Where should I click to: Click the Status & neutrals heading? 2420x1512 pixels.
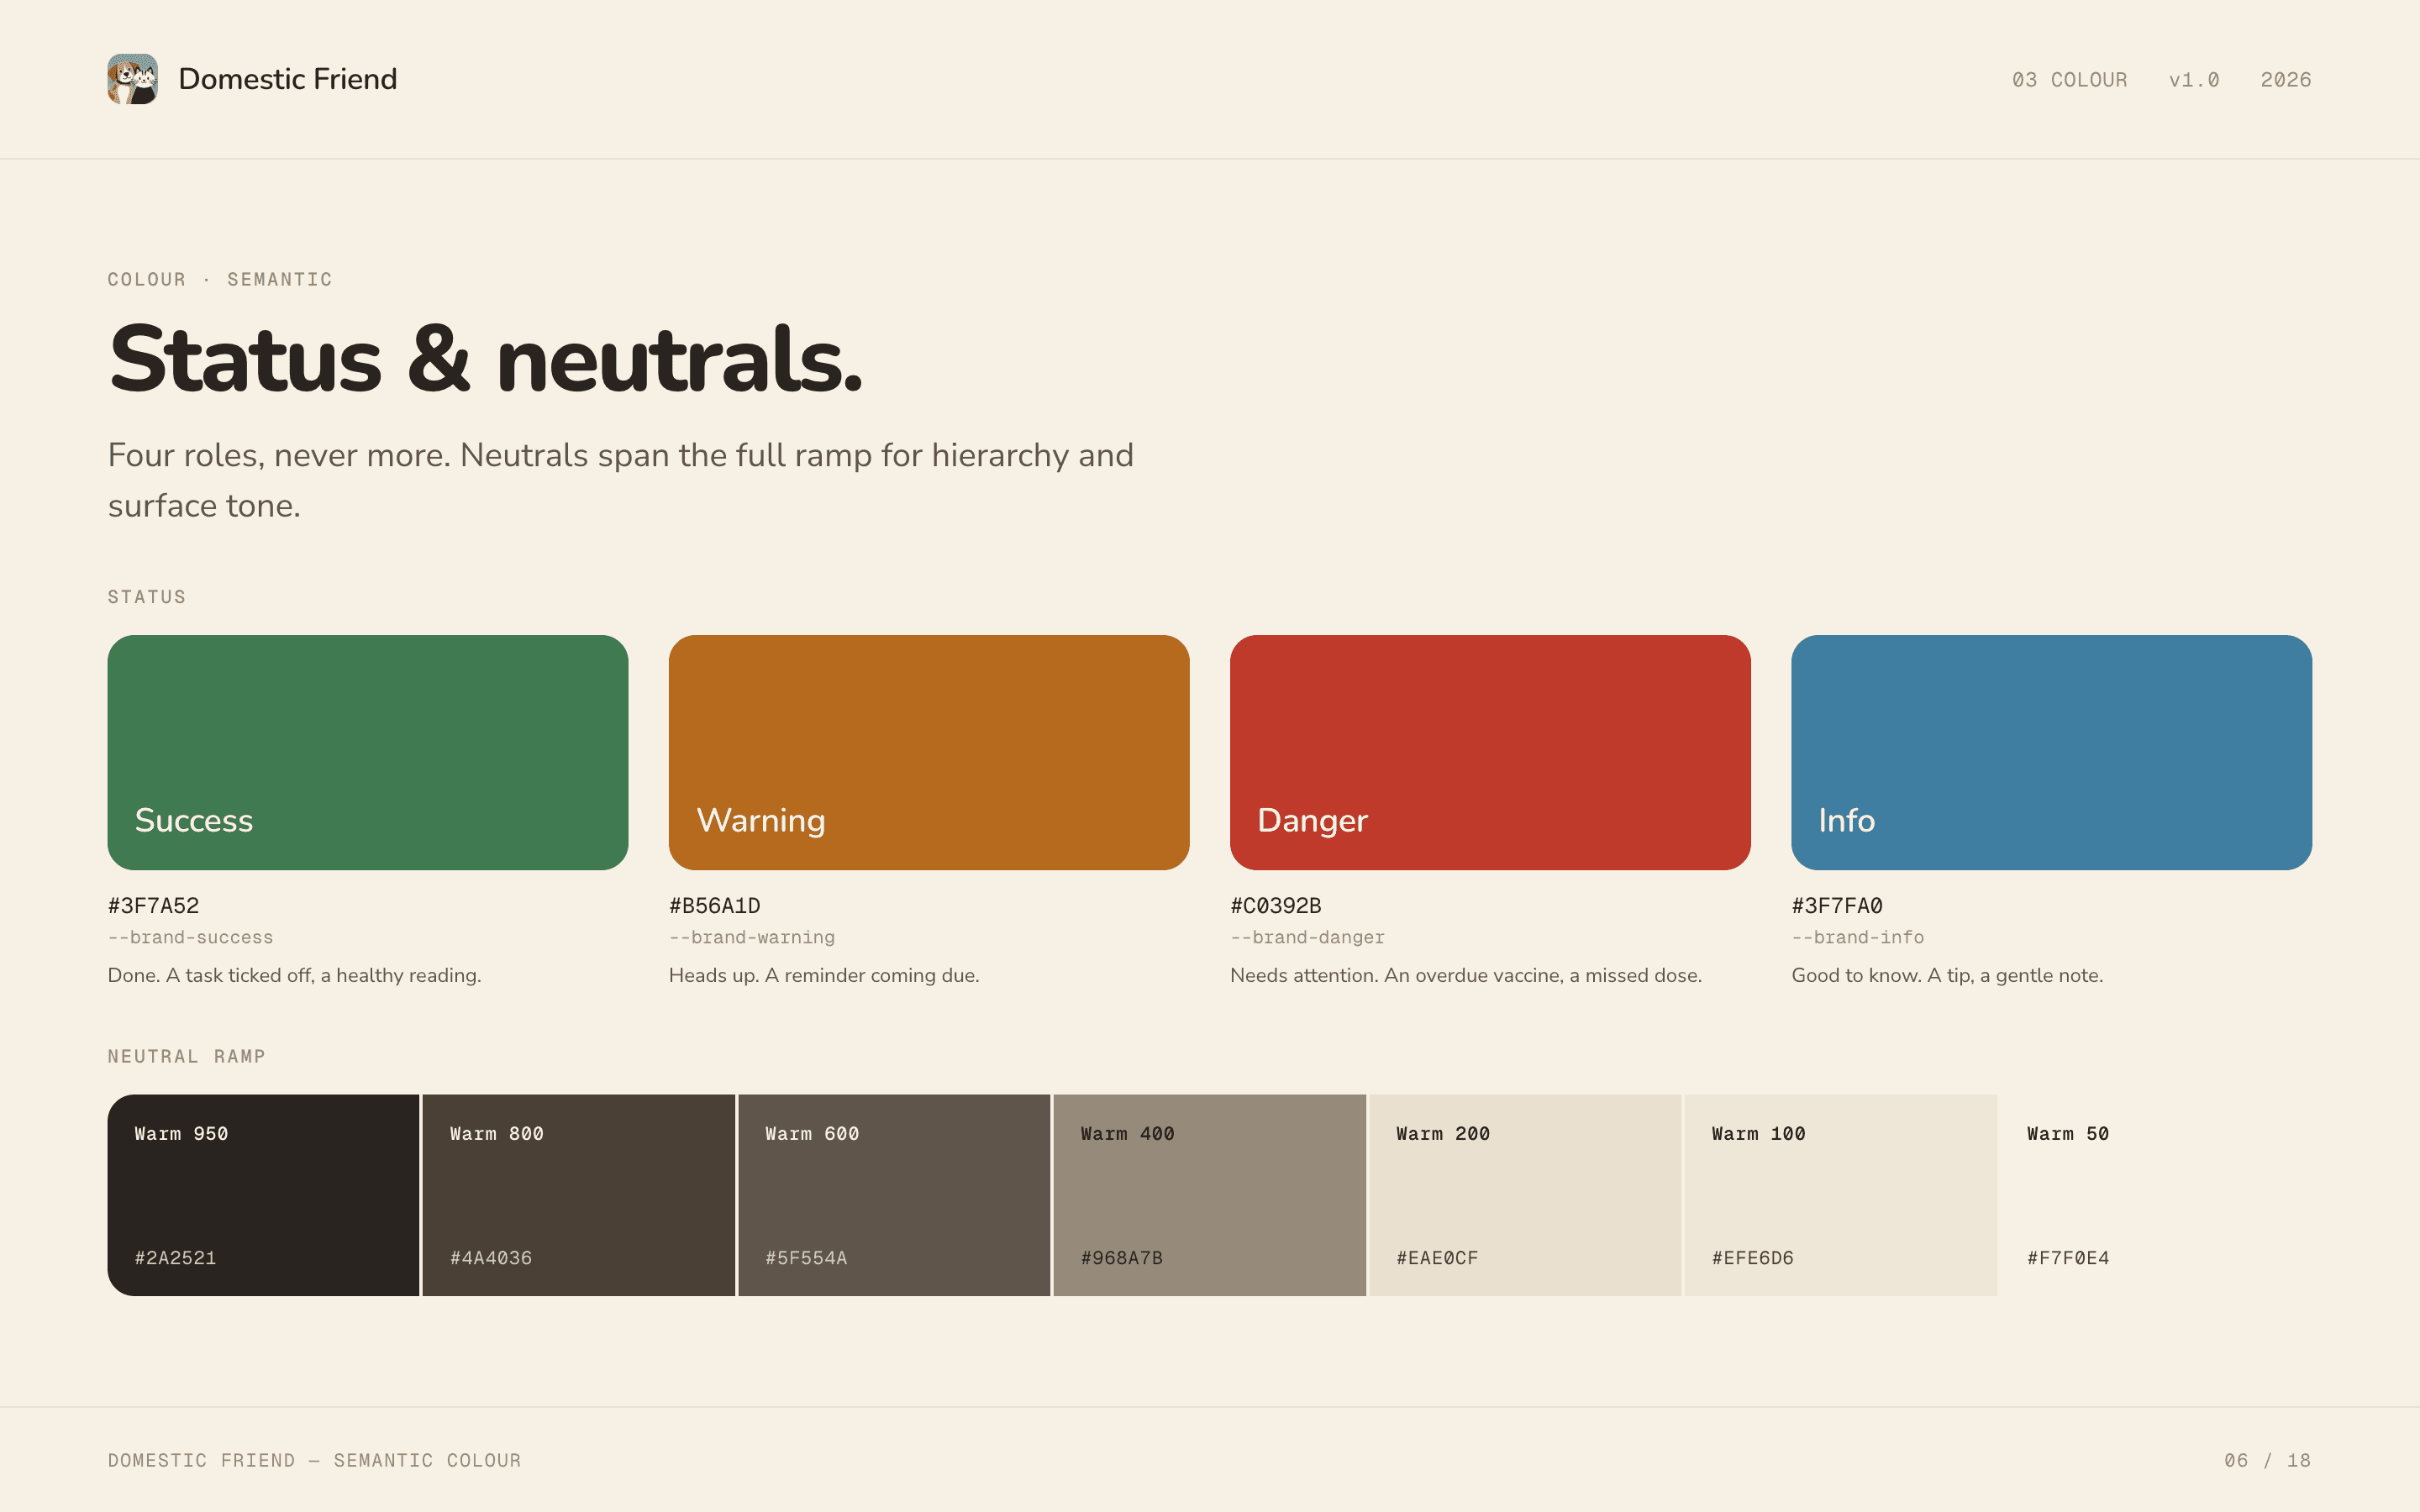tap(486, 359)
